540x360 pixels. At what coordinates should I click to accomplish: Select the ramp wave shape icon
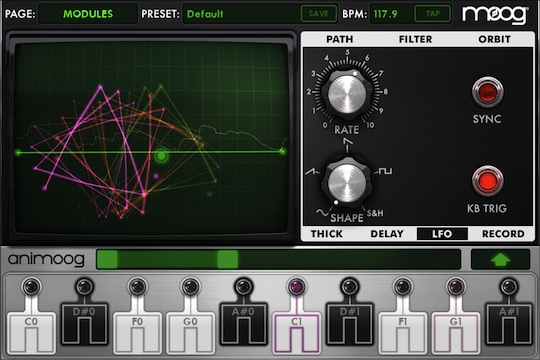312,172
